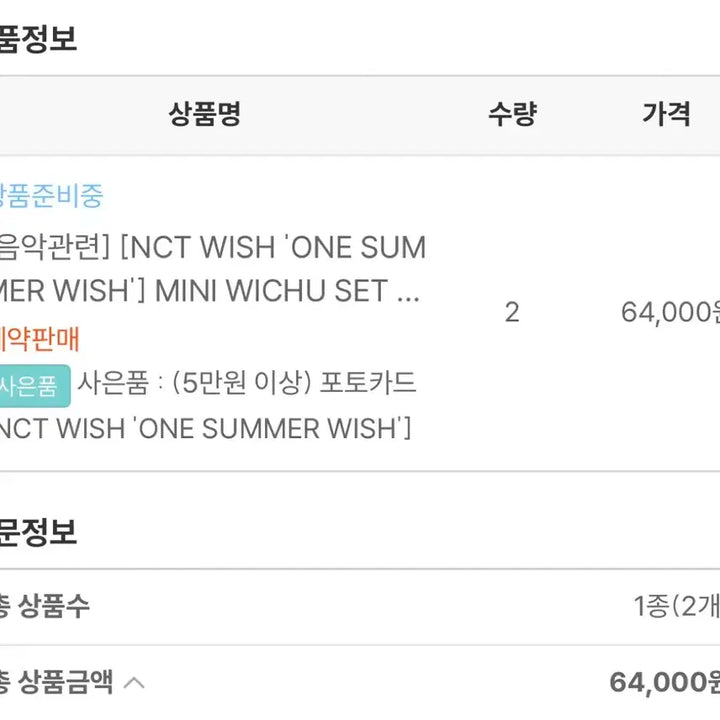
Task: Click the 1종(2개) product count value
Action: click(676, 606)
